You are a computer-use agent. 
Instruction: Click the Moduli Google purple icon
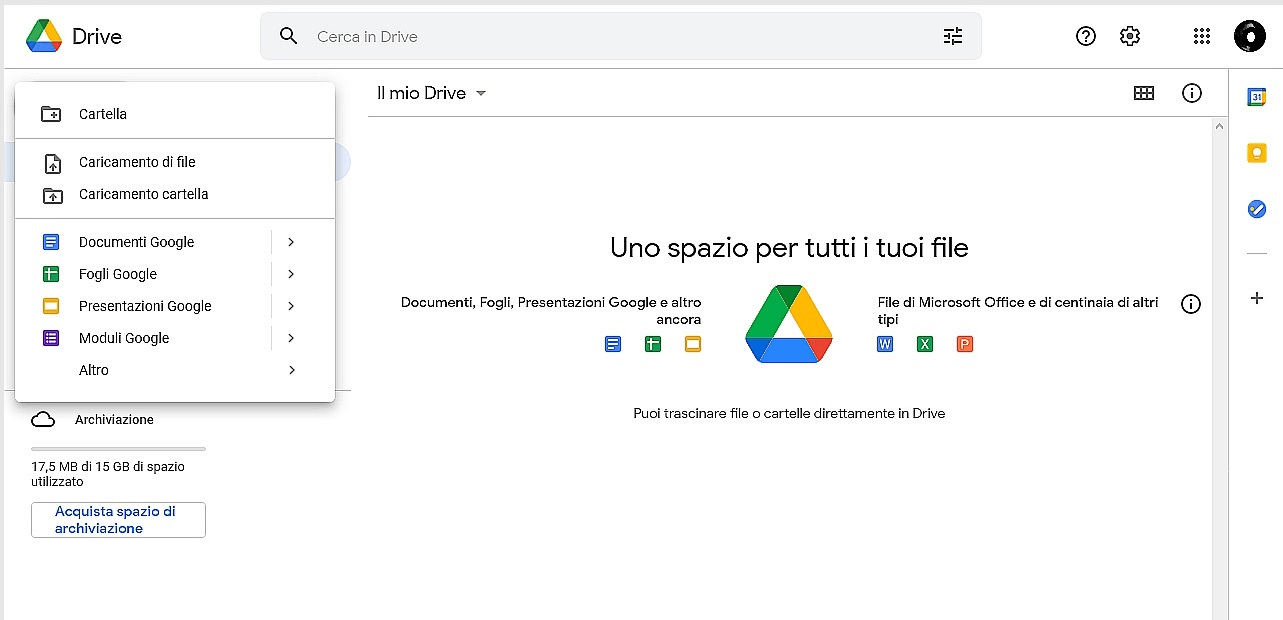[51, 338]
